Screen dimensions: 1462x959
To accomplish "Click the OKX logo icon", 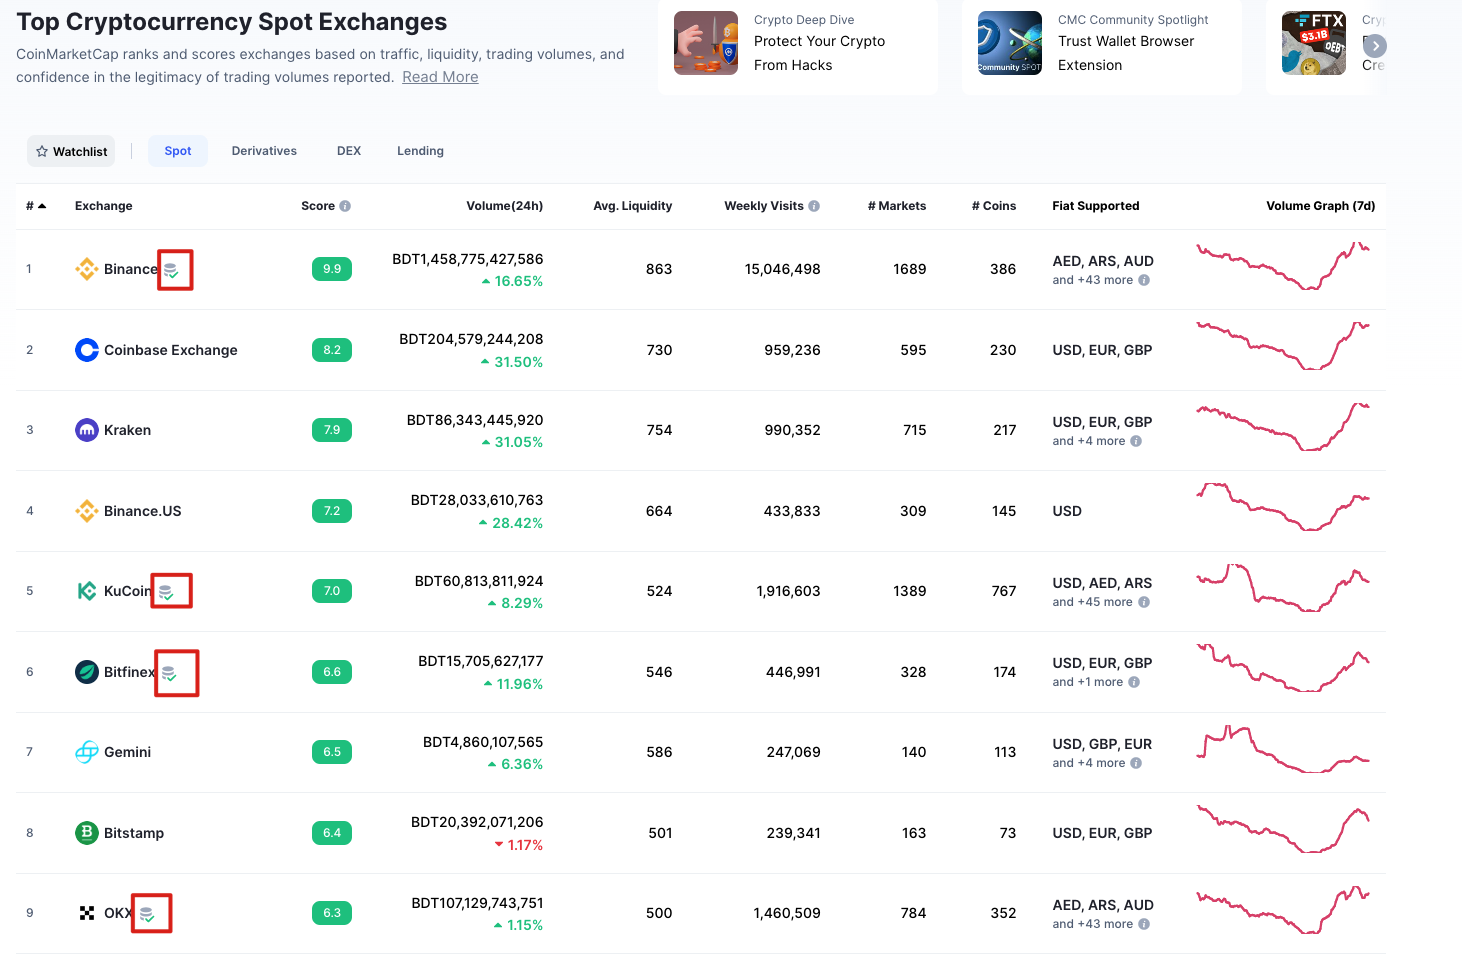I will pos(87,913).
